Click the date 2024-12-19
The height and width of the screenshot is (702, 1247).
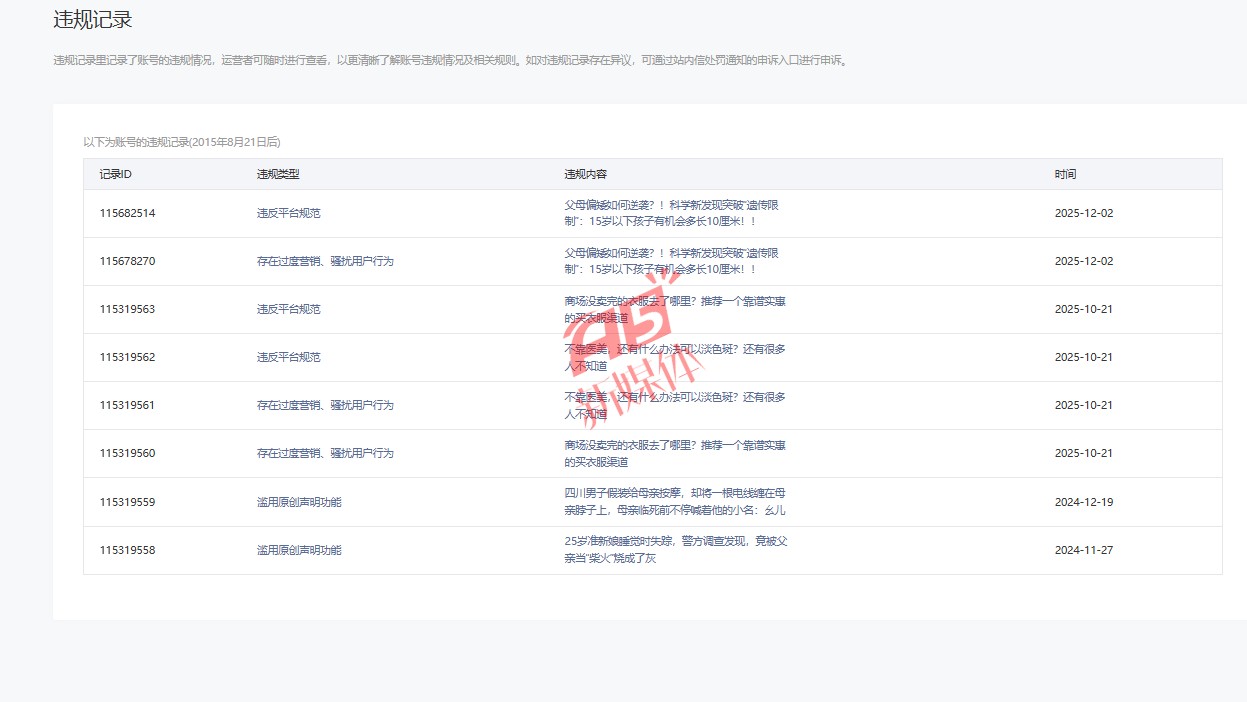pos(1083,502)
